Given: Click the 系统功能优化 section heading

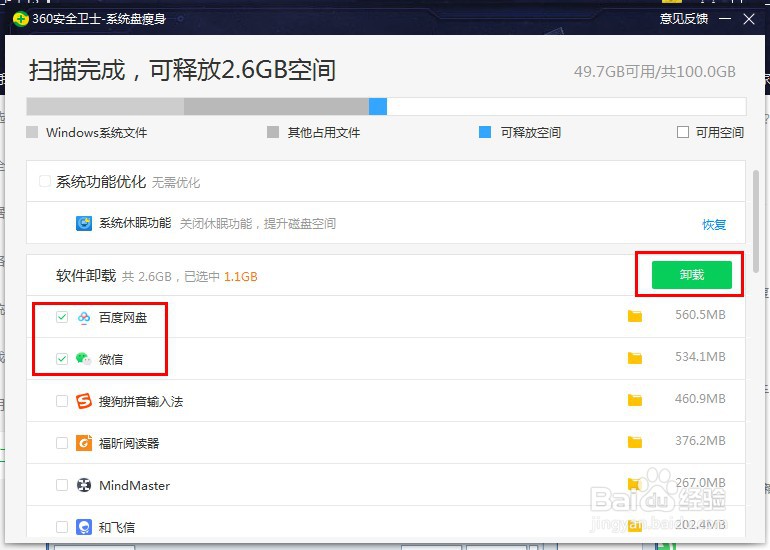Looking at the screenshot, I should [x=101, y=182].
